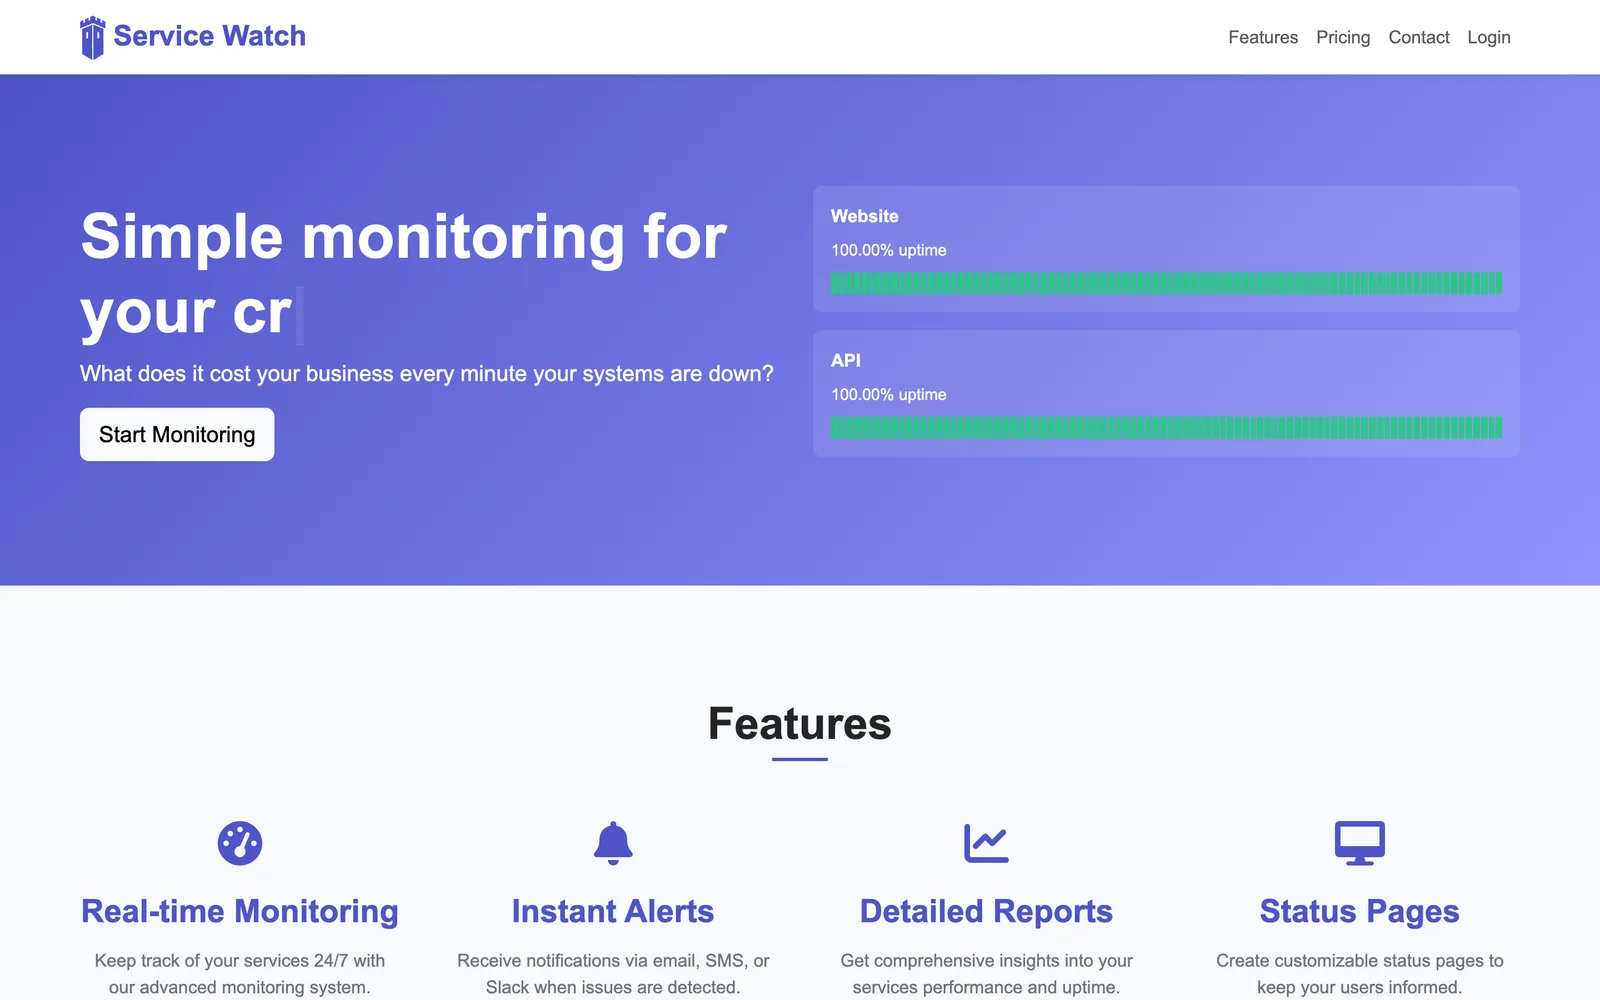Select the Status Pages heading
This screenshot has width=1600, height=1000.
click(x=1360, y=911)
